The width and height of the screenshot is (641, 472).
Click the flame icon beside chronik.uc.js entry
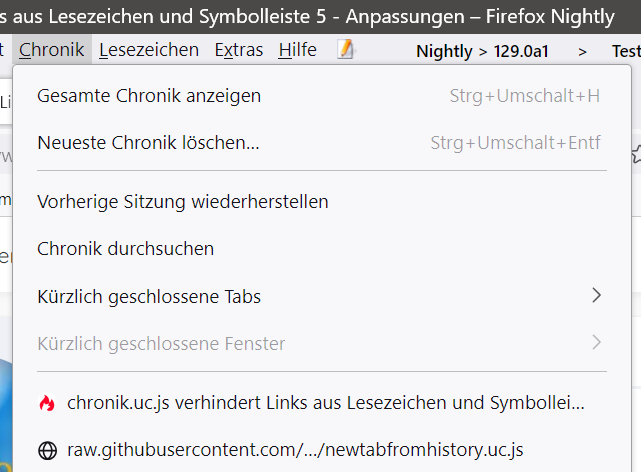pos(47,403)
